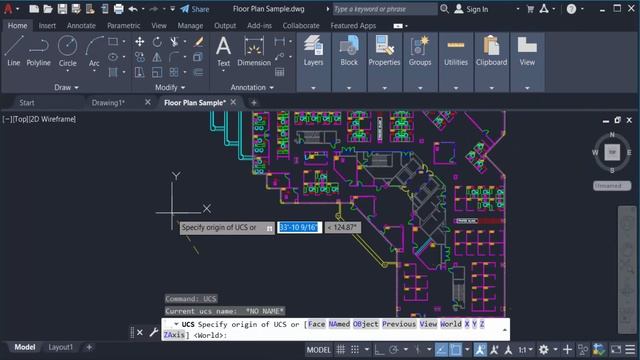Open the annotation scale 1:1 dropdown
The height and width of the screenshot is (360, 640).
(525, 350)
